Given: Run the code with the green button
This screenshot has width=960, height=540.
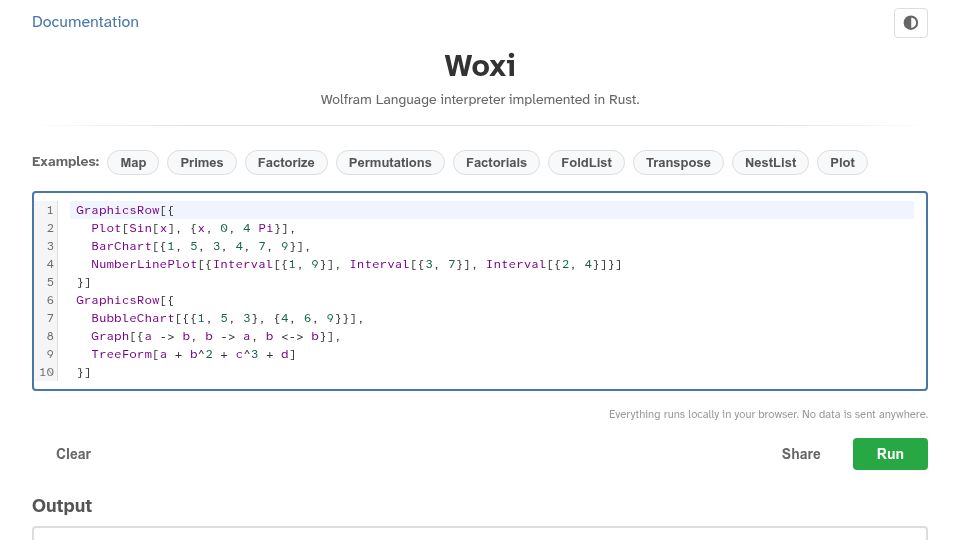Looking at the screenshot, I should (890, 454).
